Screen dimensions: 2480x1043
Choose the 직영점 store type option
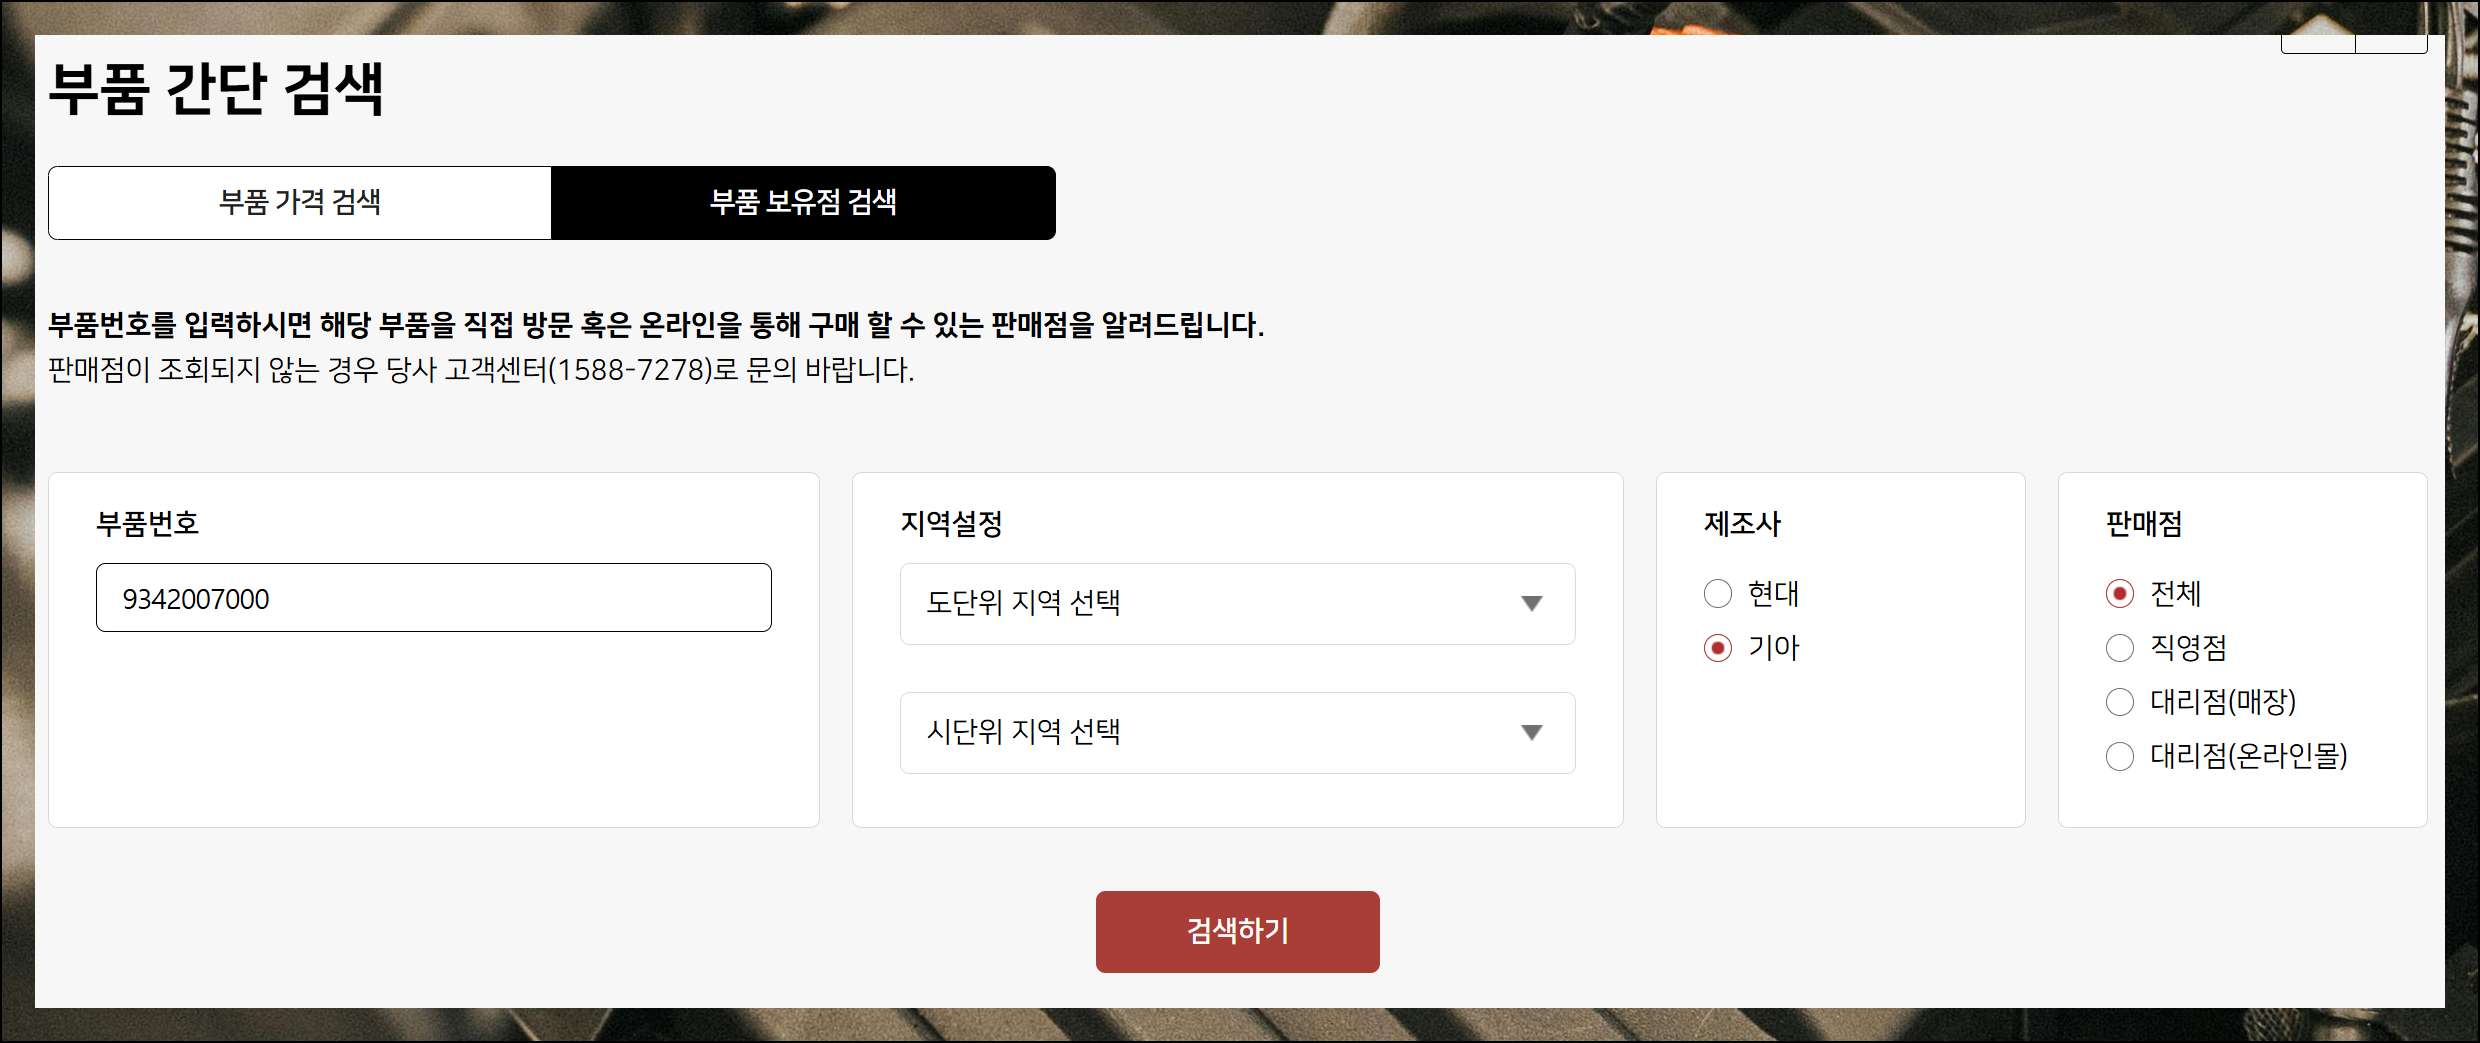point(2120,648)
